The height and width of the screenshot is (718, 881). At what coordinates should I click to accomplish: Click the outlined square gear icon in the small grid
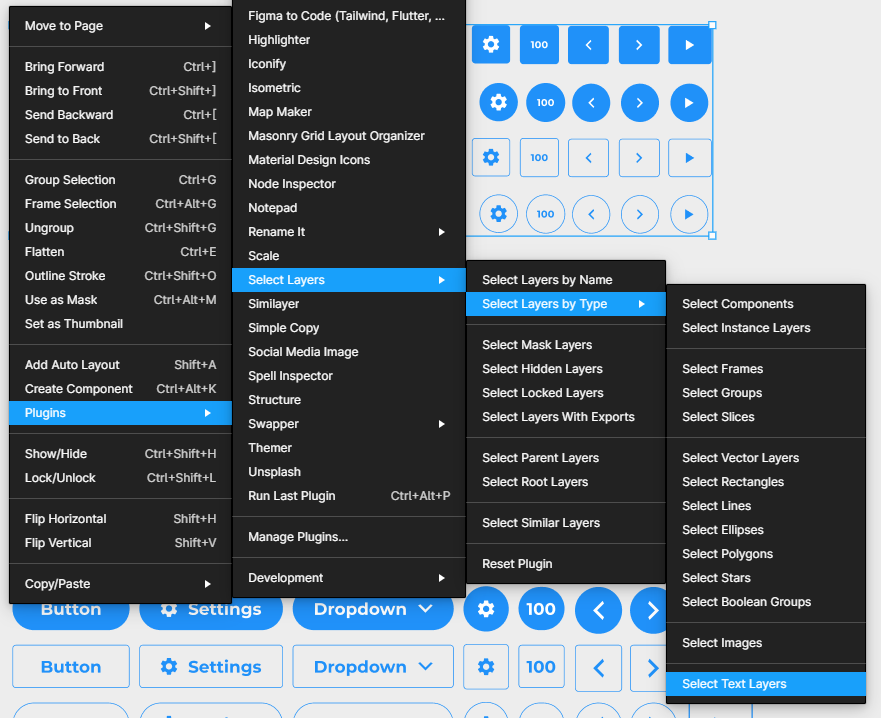tap(491, 157)
